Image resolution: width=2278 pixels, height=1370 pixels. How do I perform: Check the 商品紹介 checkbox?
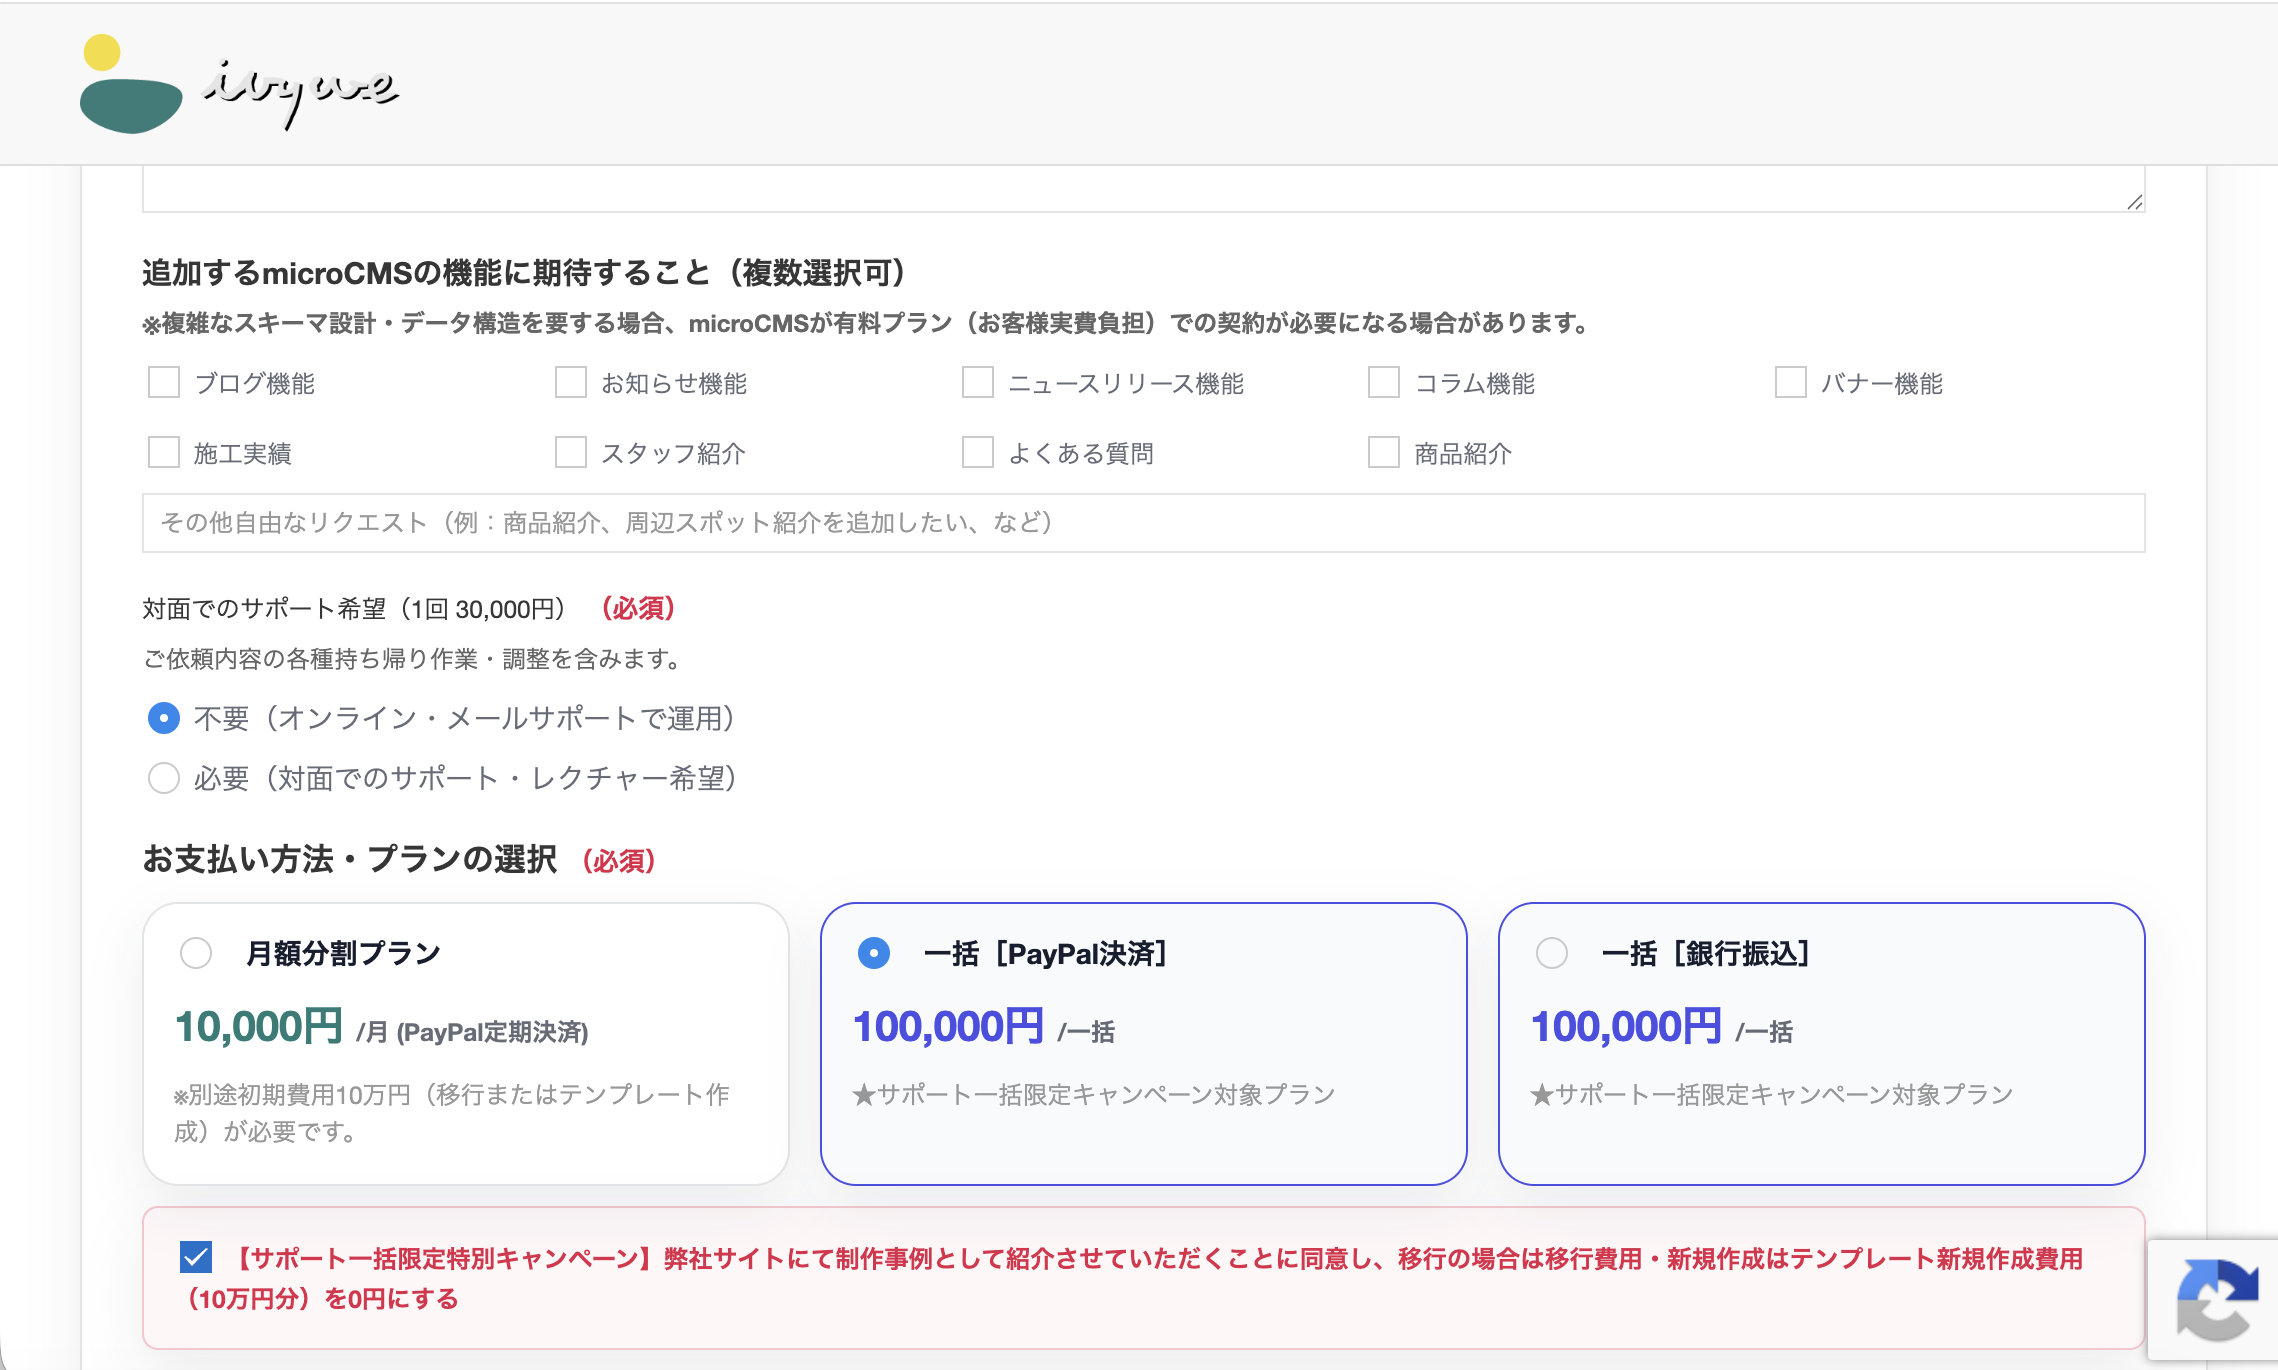[x=1384, y=453]
